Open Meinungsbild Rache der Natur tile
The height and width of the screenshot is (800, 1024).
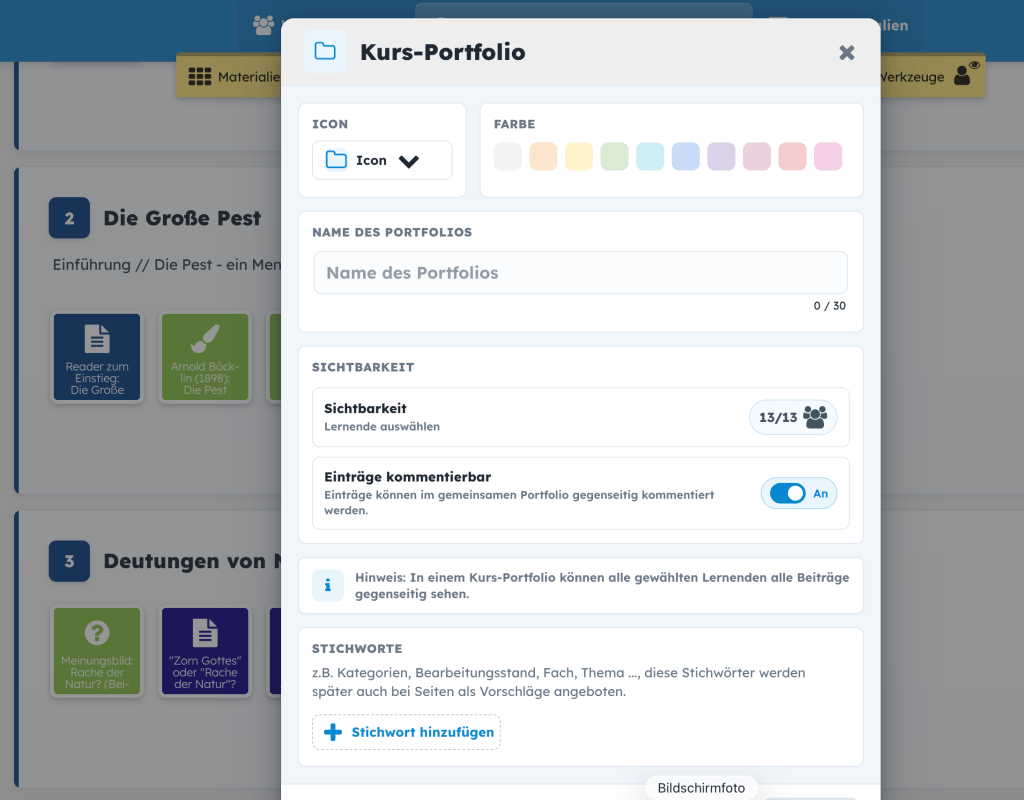click(x=97, y=651)
